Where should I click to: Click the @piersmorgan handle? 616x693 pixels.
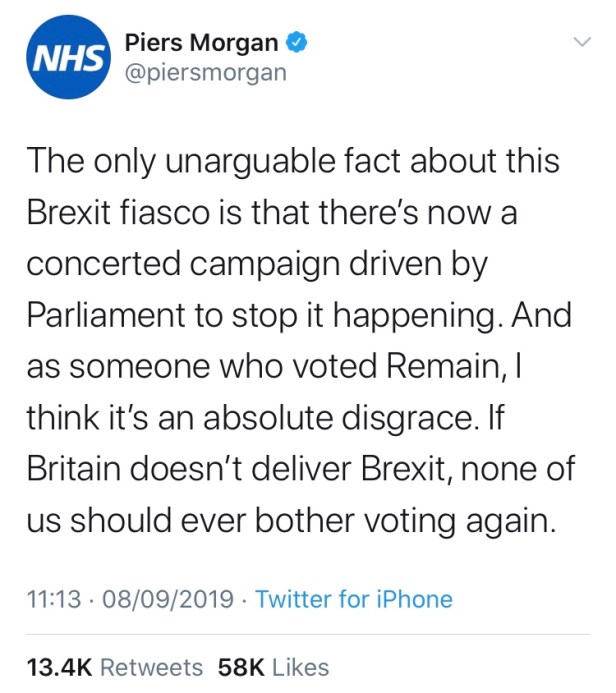click(206, 73)
